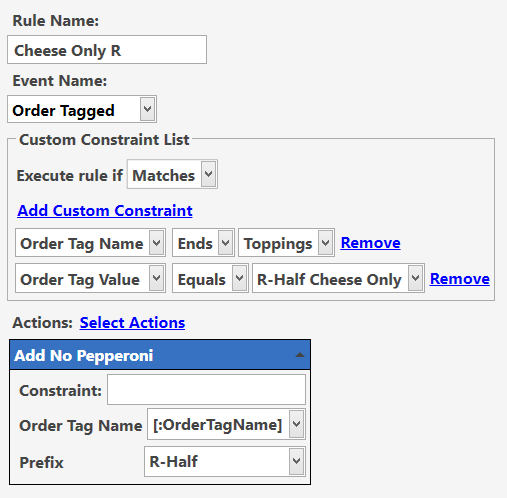This screenshot has width=507, height=498.
Task: Click the action Constraint text field
Action: [x=206, y=390]
